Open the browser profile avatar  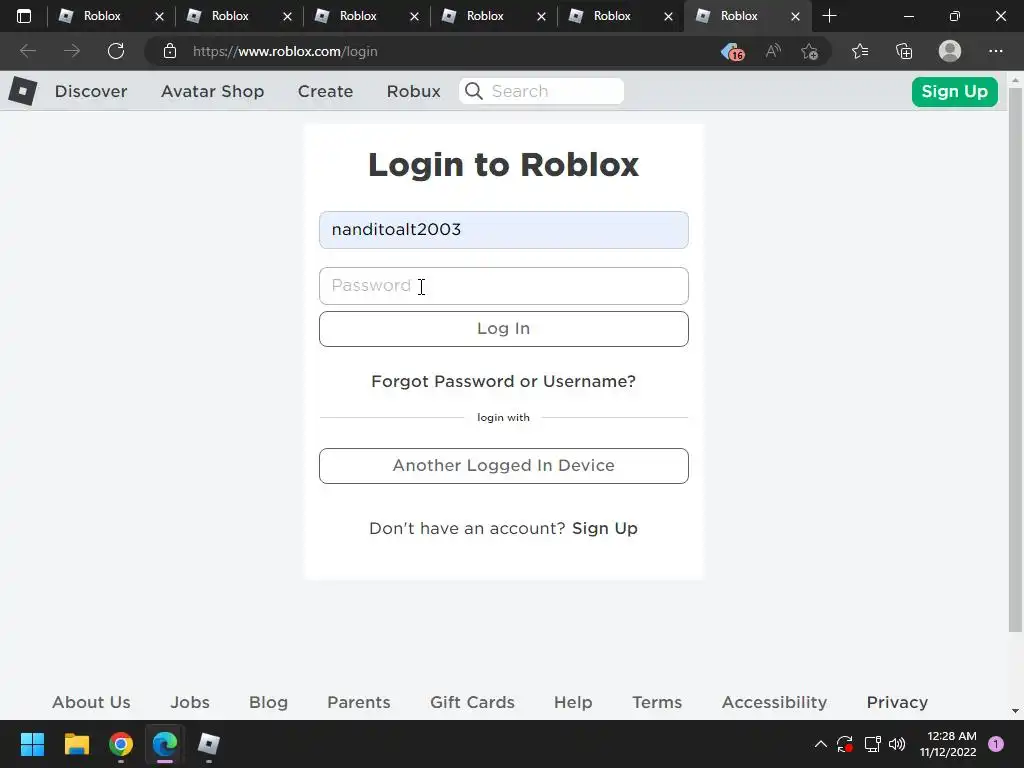tap(950, 51)
